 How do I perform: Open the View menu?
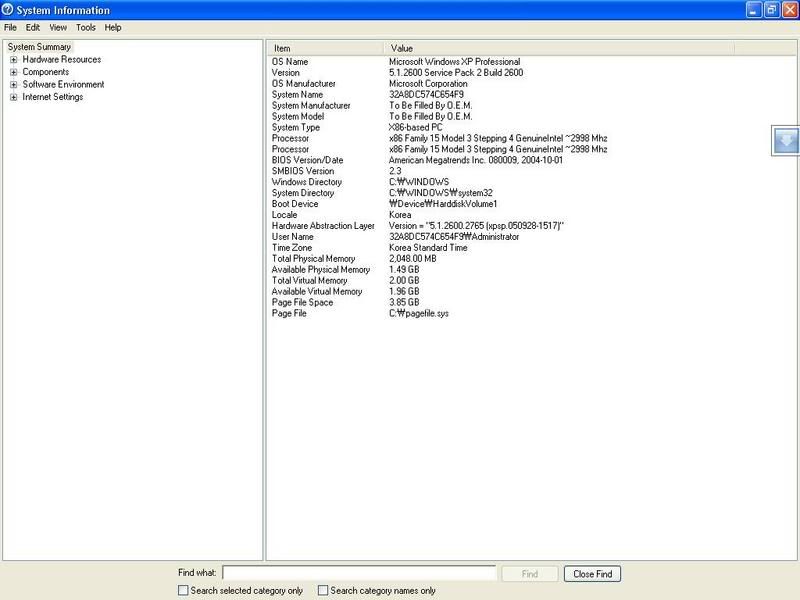[x=59, y=28]
